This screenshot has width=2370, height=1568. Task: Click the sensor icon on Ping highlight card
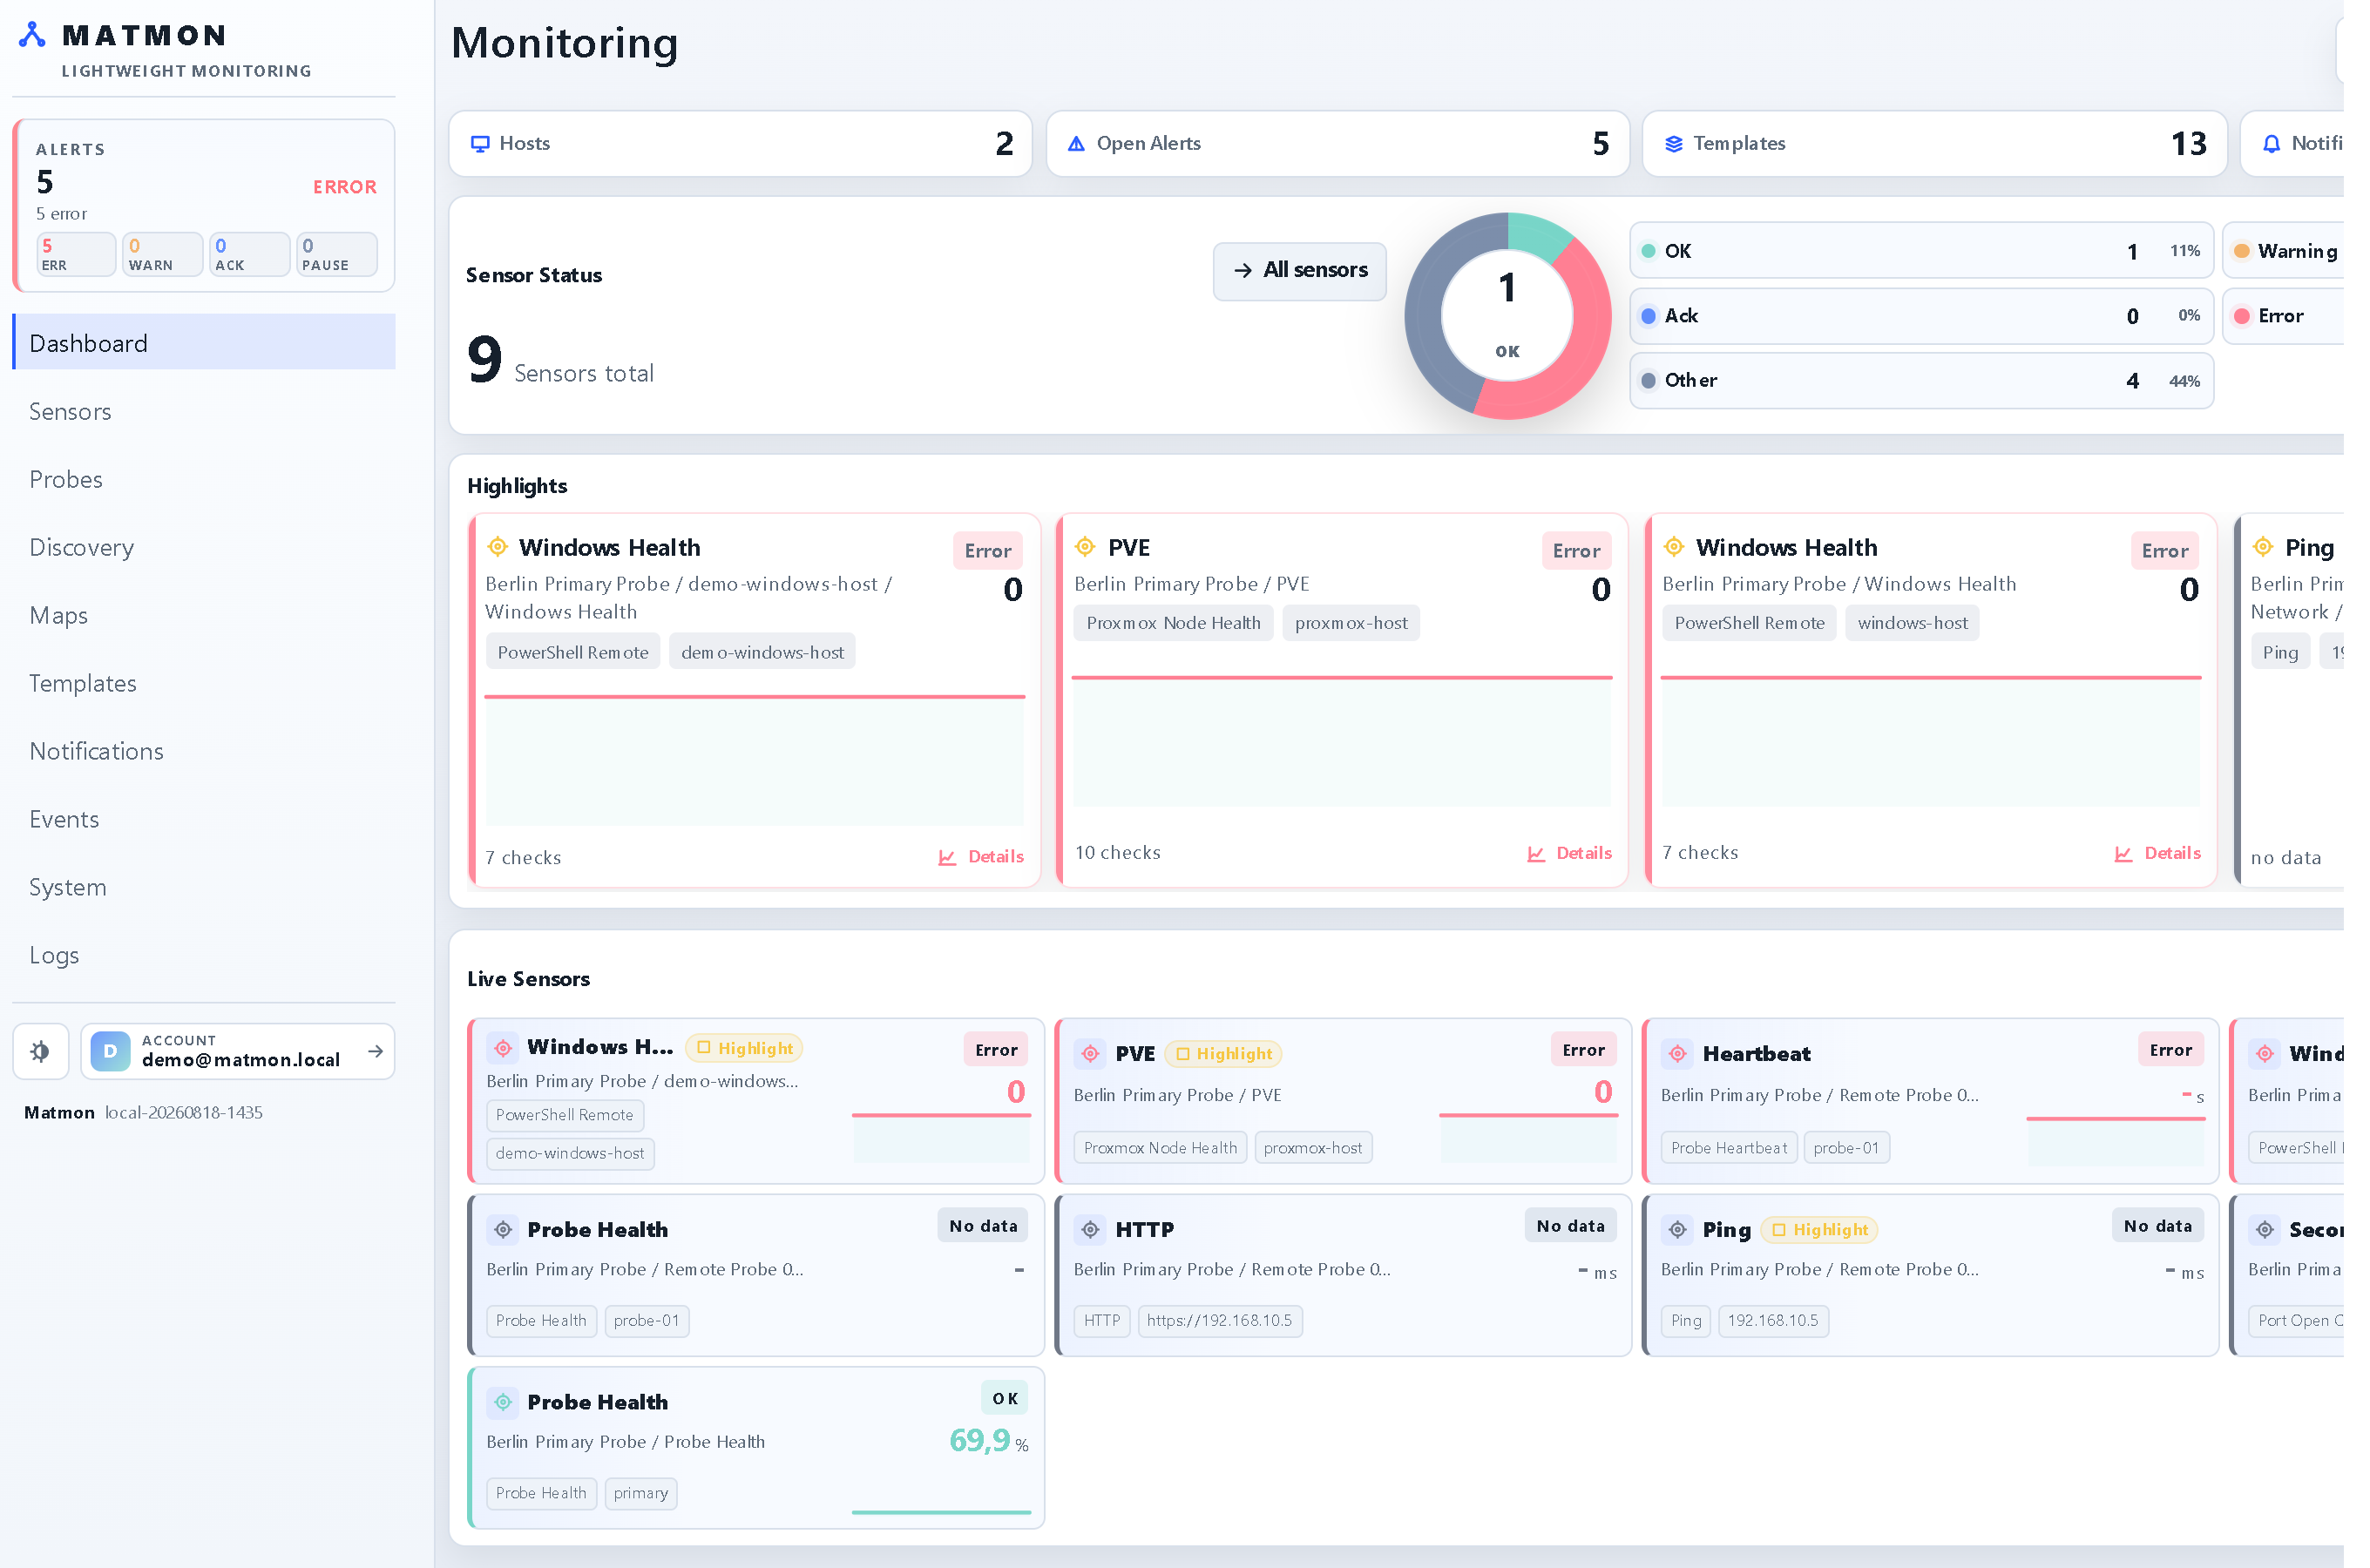(2261, 547)
